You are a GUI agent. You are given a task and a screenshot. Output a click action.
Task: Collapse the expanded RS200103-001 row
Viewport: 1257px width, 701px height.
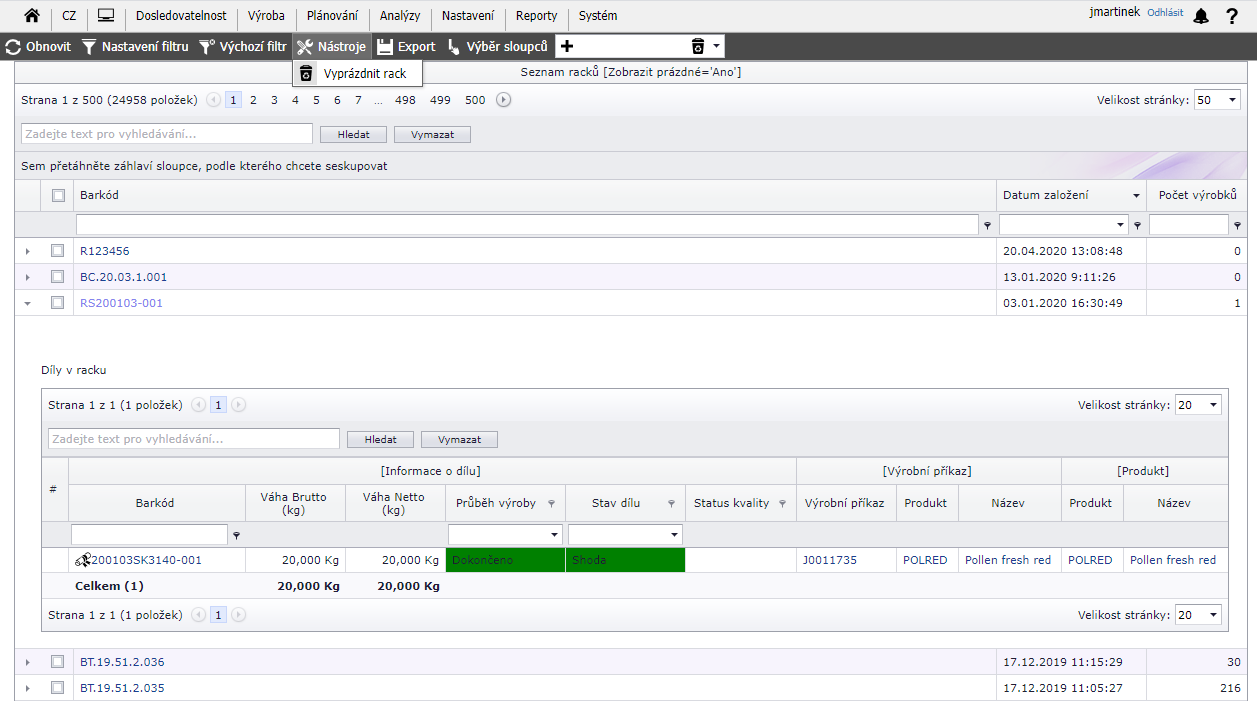coord(27,303)
